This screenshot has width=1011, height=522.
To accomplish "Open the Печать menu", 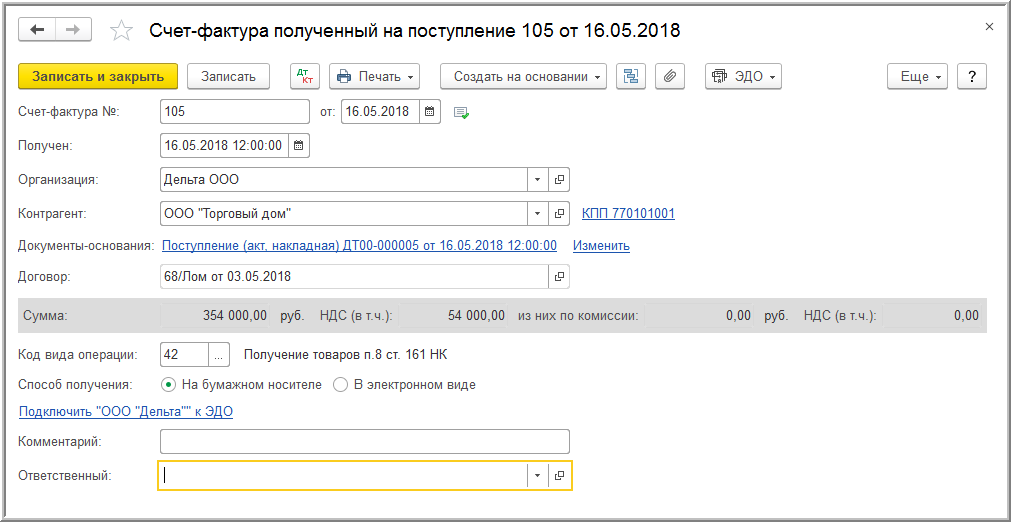I will [373, 77].
